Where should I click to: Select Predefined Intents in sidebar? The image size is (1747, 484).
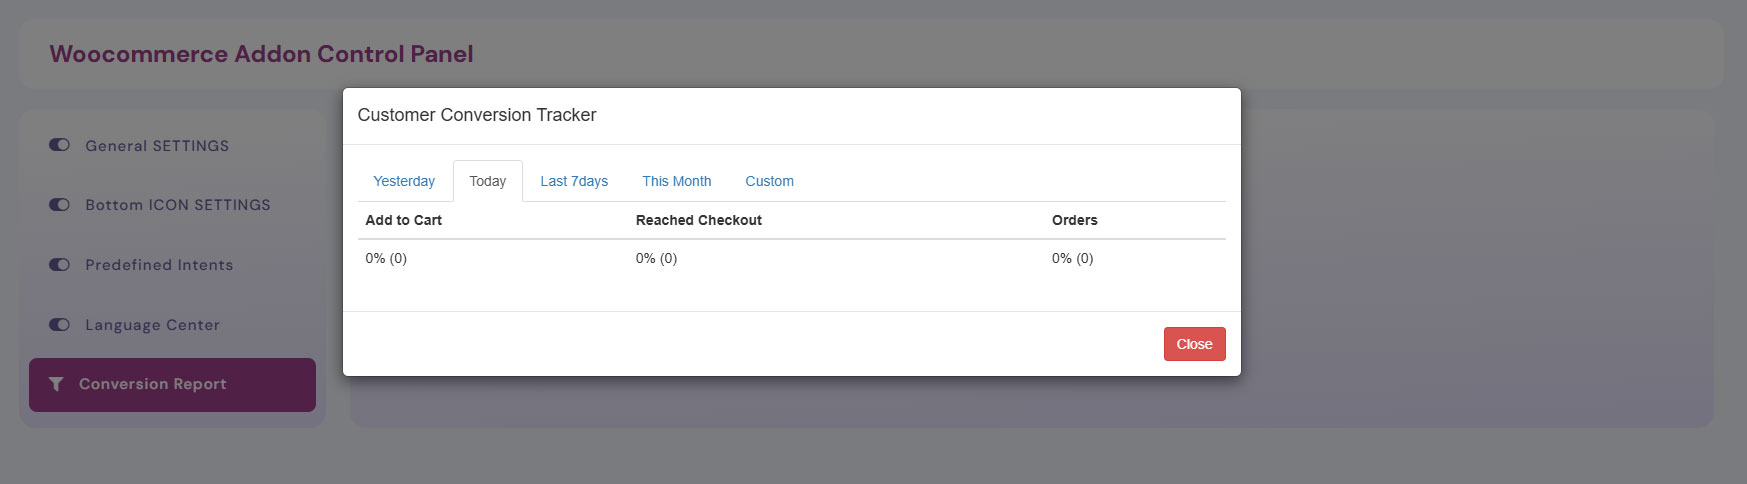159,265
